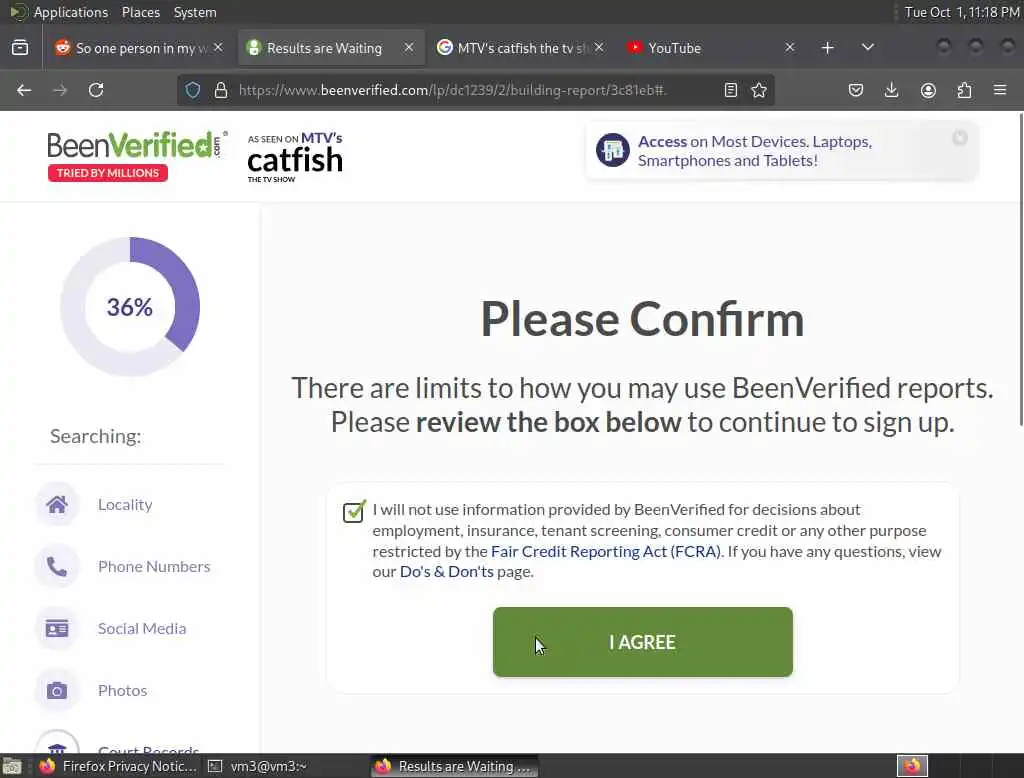Click the Photos camera icon
This screenshot has width=1024, height=778.
click(x=57, y=690)
